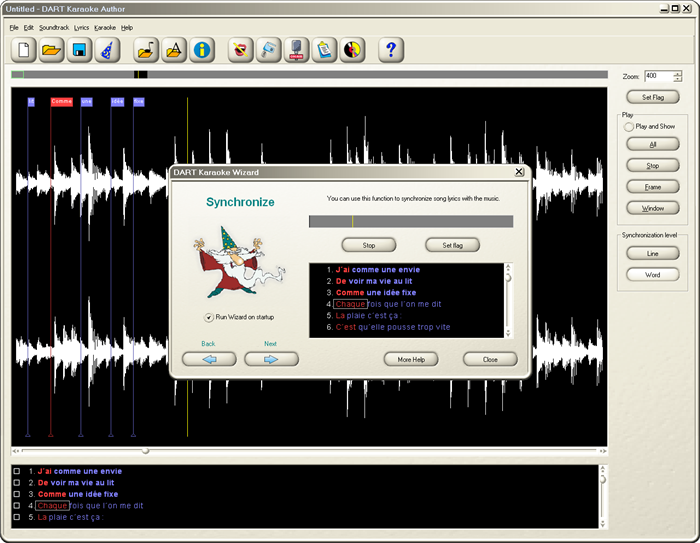This screenshot has width=700, height=543.
Task: Launch the wizard hat toolbar icon
Action: [x=107, y=49]
